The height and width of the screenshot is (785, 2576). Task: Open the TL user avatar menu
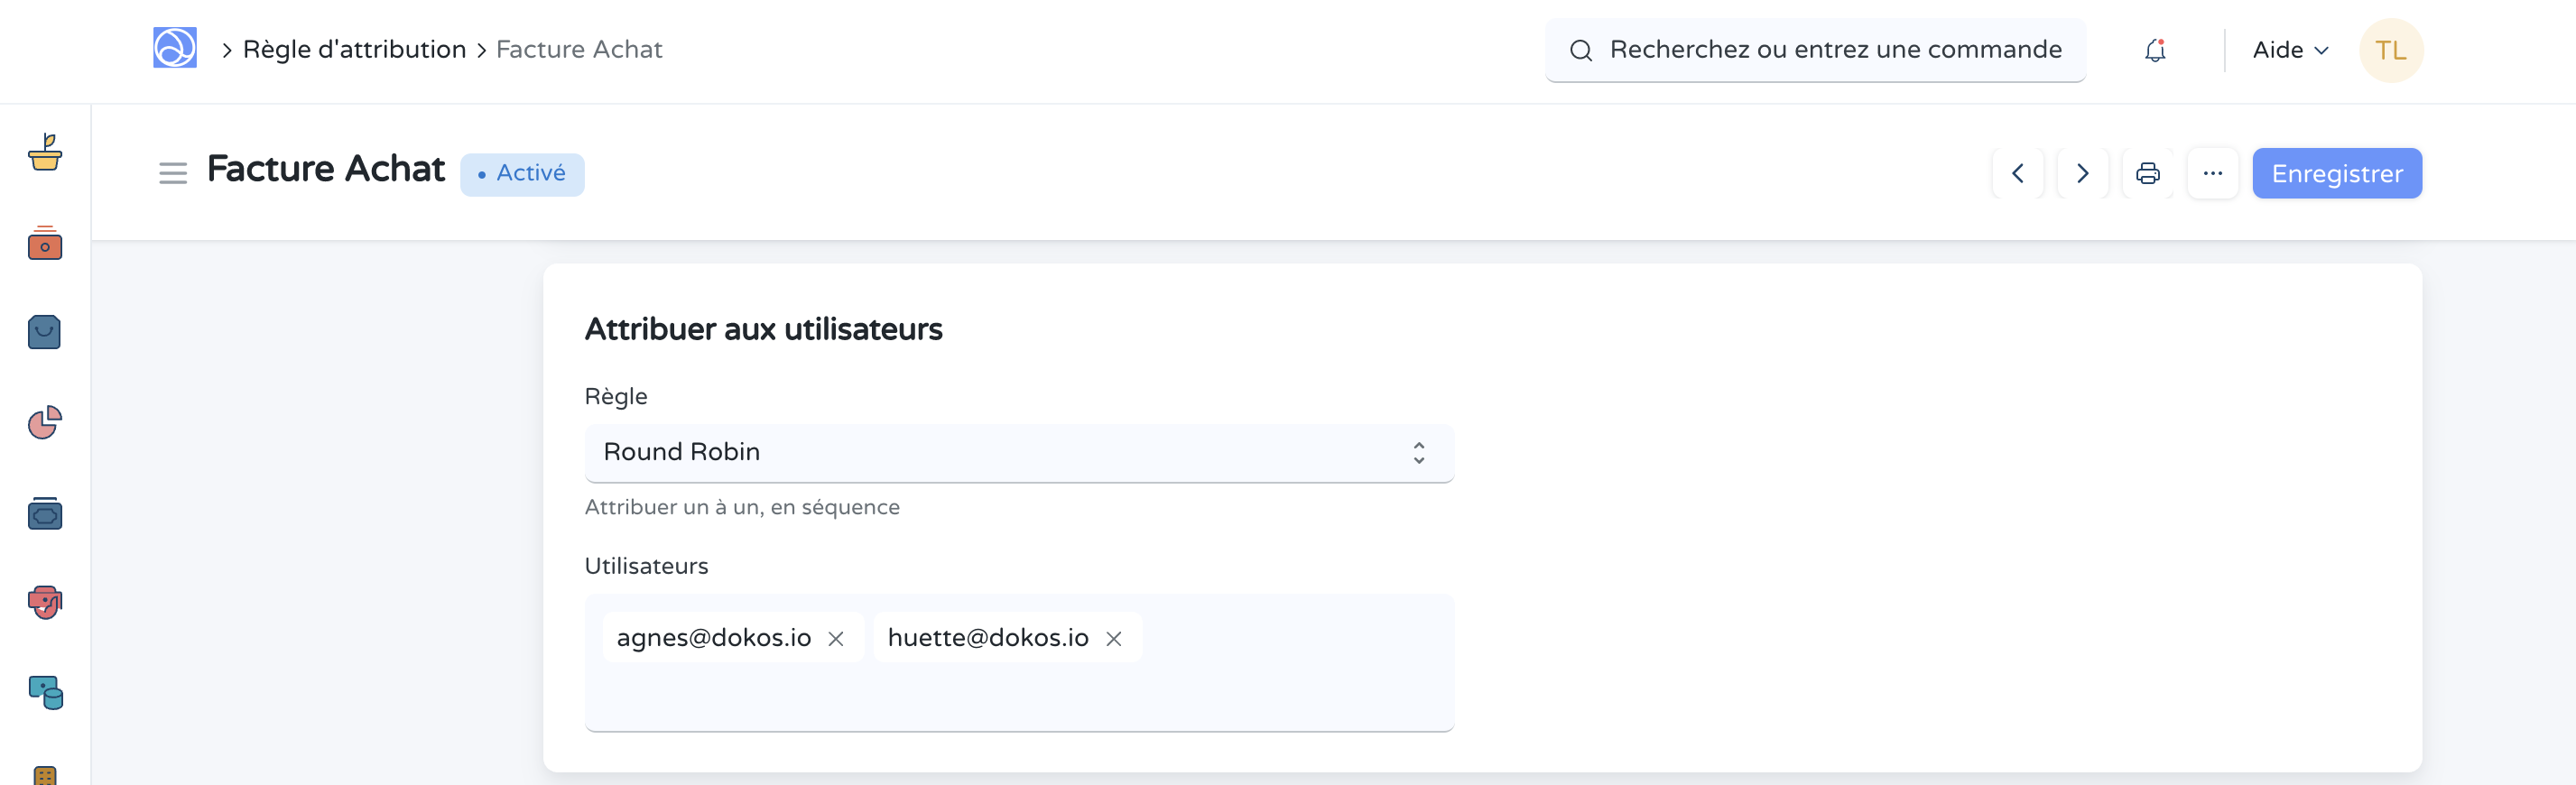tap(2390, 50)
